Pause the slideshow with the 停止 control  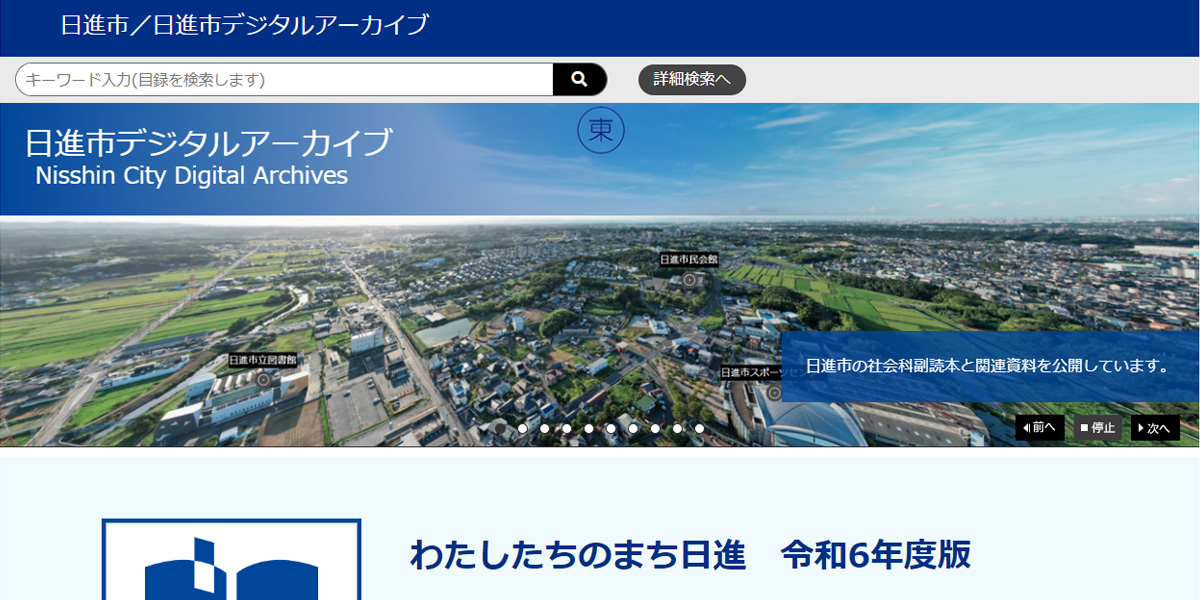tap(1097, 427)
